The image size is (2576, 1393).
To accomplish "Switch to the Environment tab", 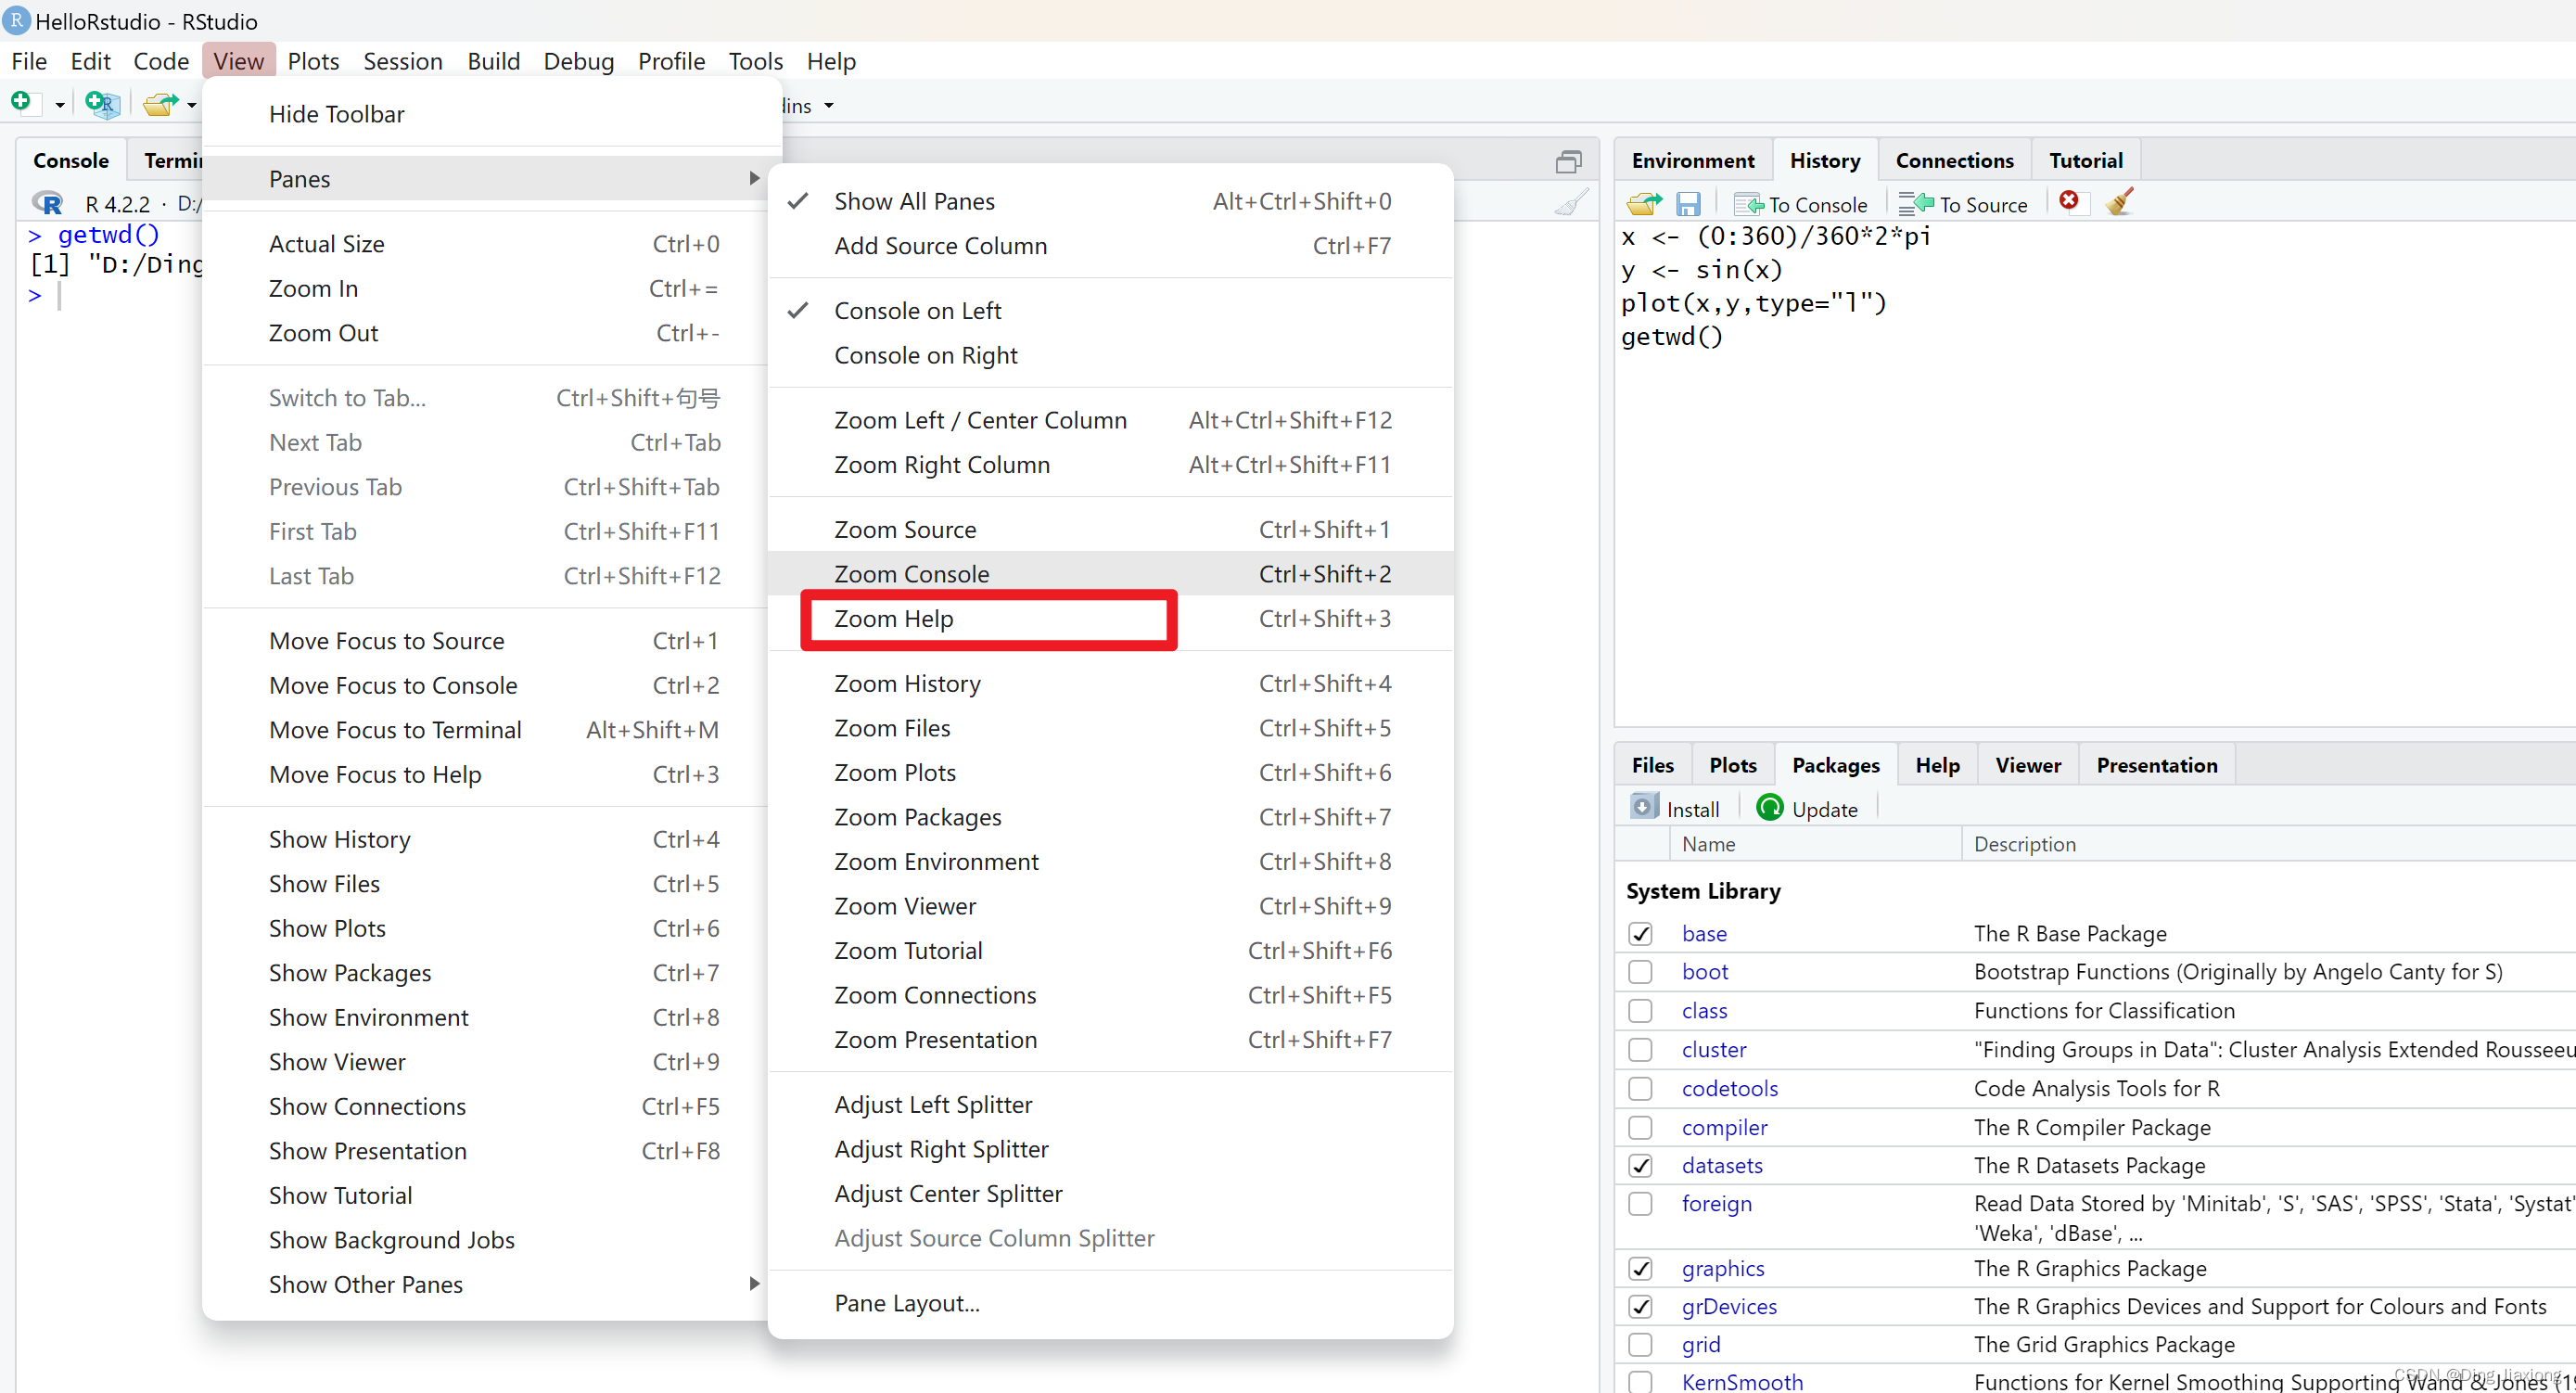I will click(x=1692, y=161).
